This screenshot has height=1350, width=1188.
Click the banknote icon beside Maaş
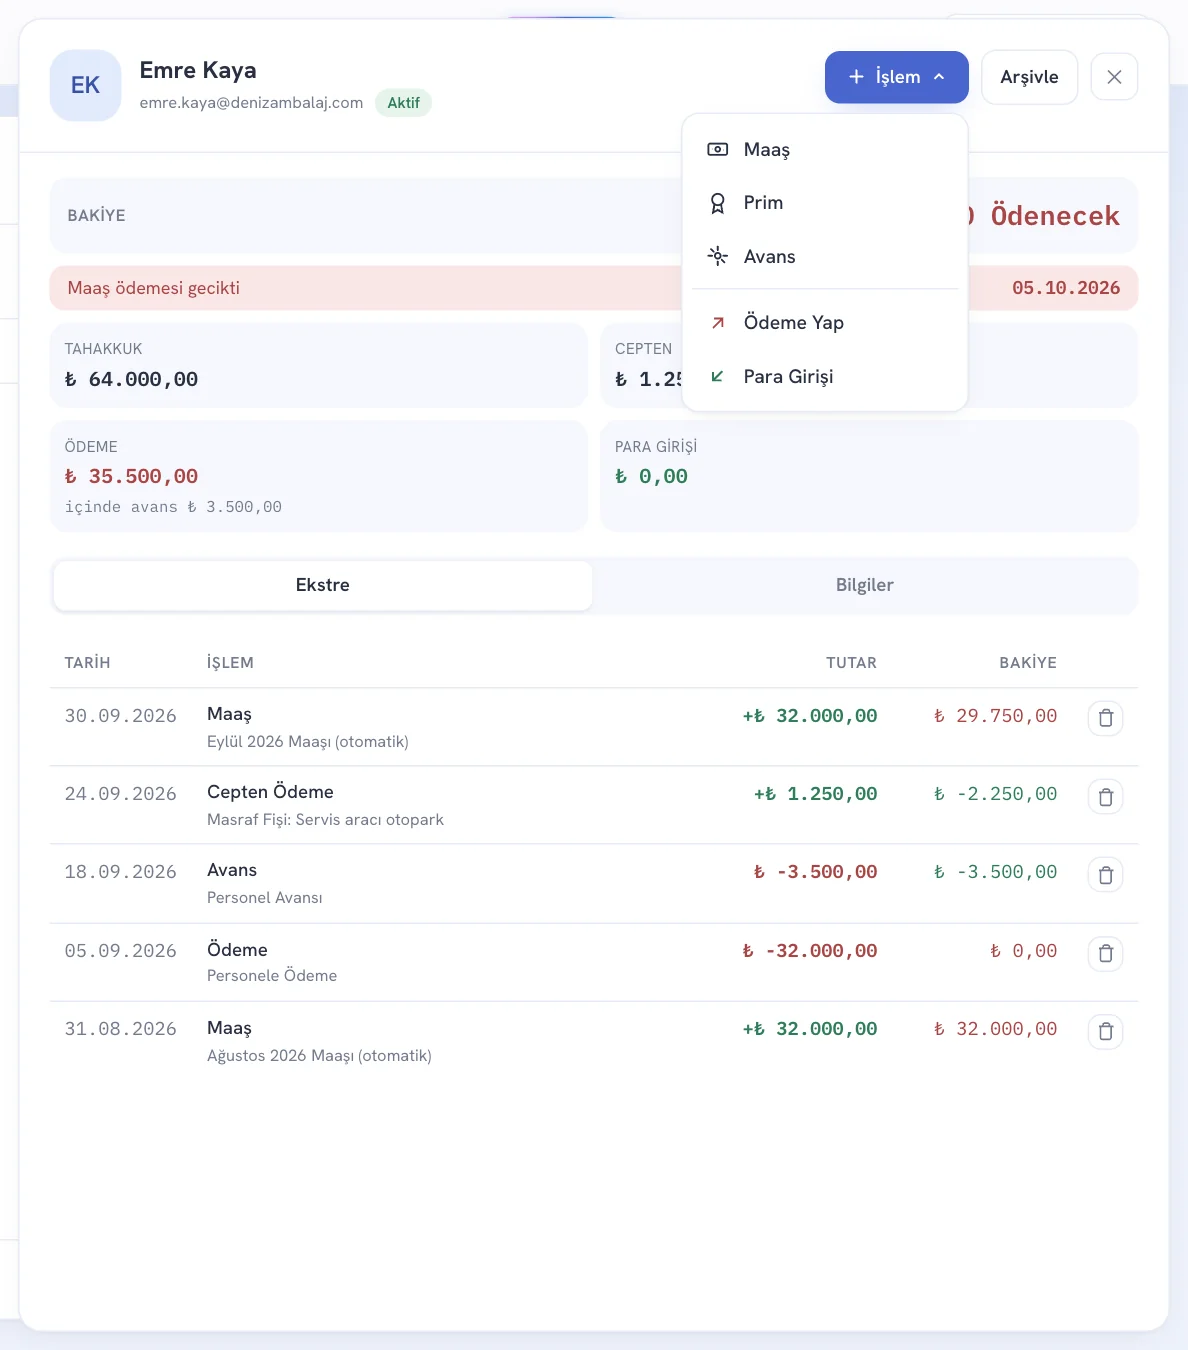[x=717, y=149]
